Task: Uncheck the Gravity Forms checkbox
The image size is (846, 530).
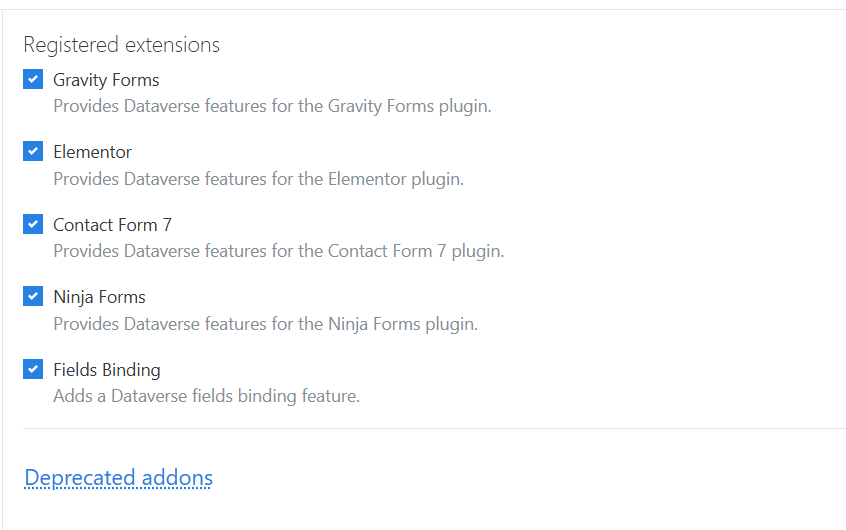Action: point(33,80)
